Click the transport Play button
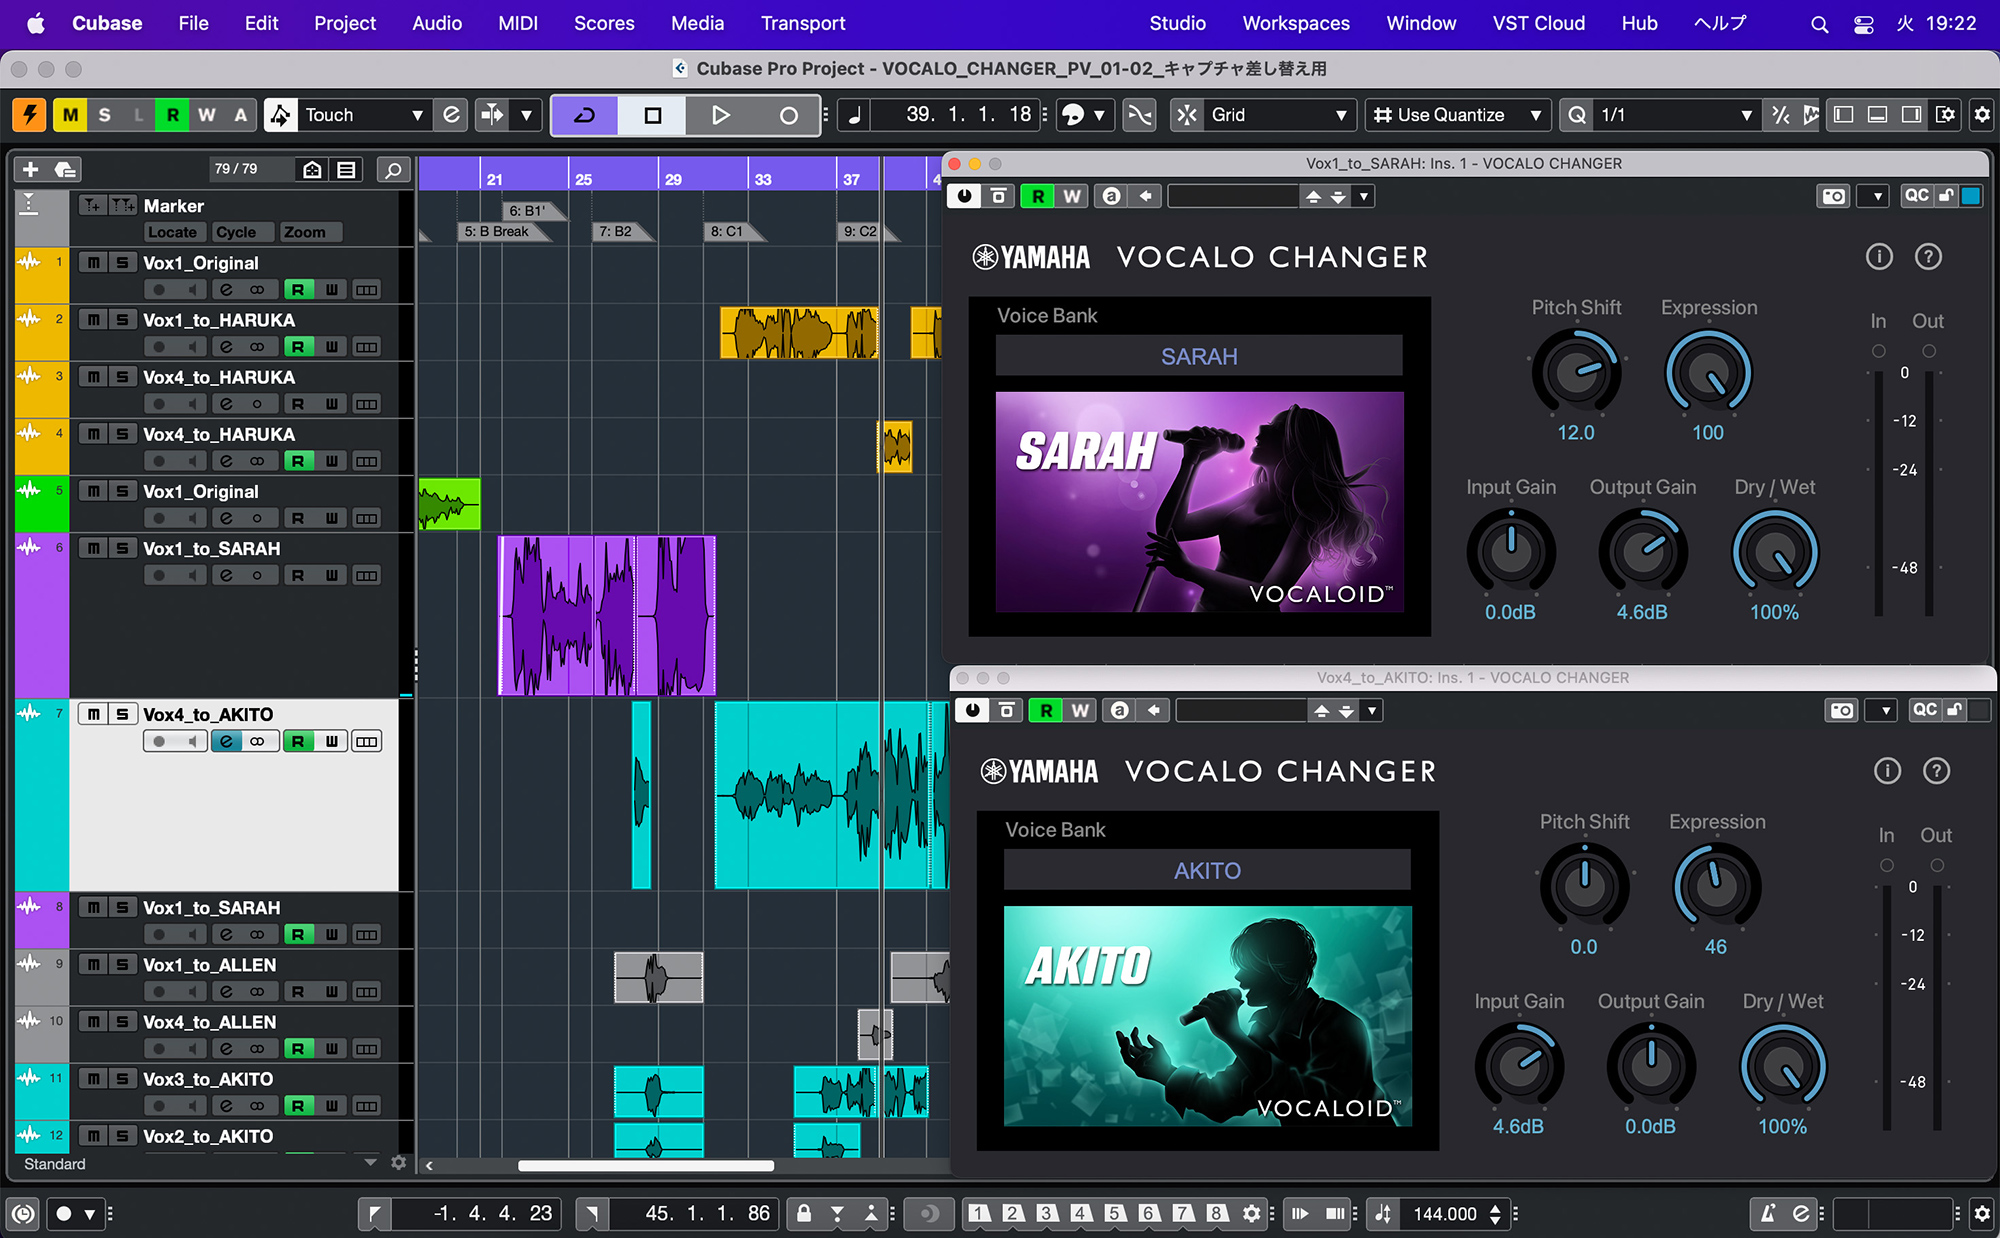Screen dimensions: 2000x1238 (x=720, y=115)
